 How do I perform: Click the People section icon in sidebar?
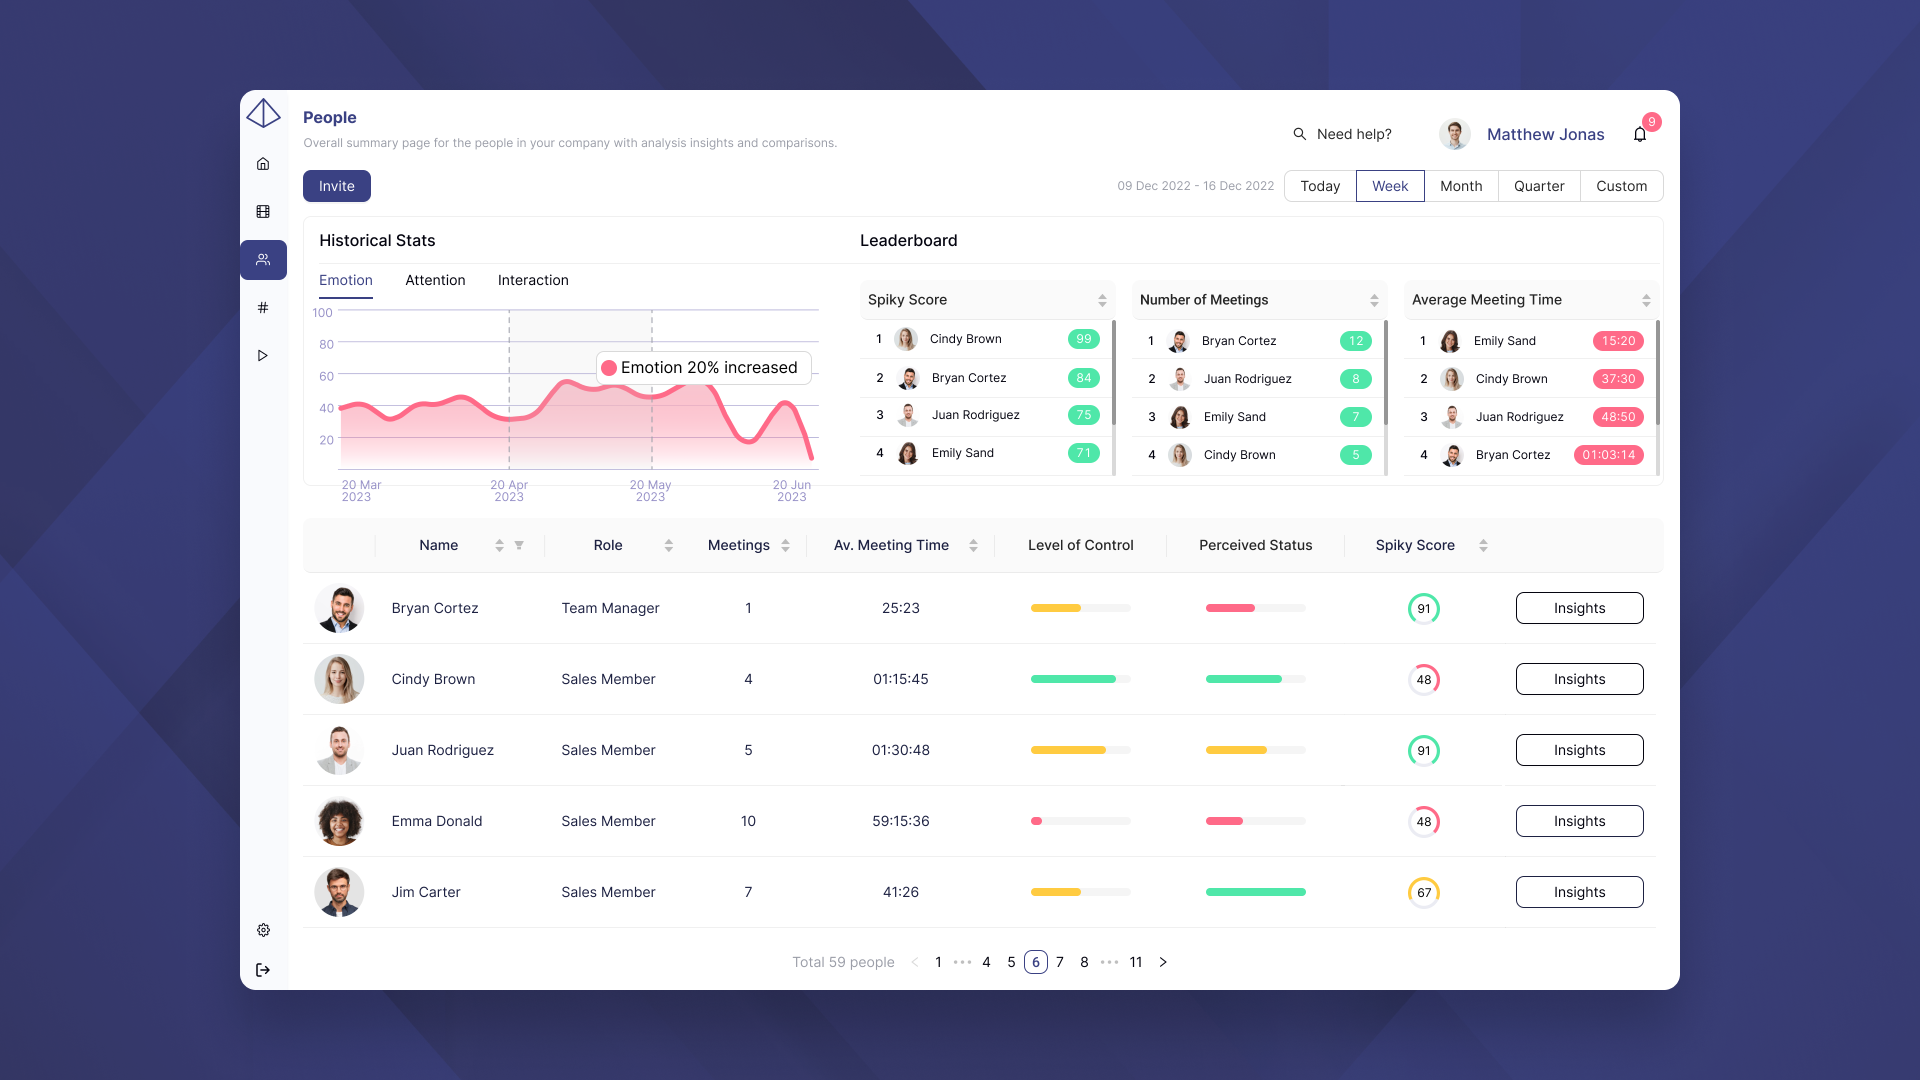click(x=264, y=260)
